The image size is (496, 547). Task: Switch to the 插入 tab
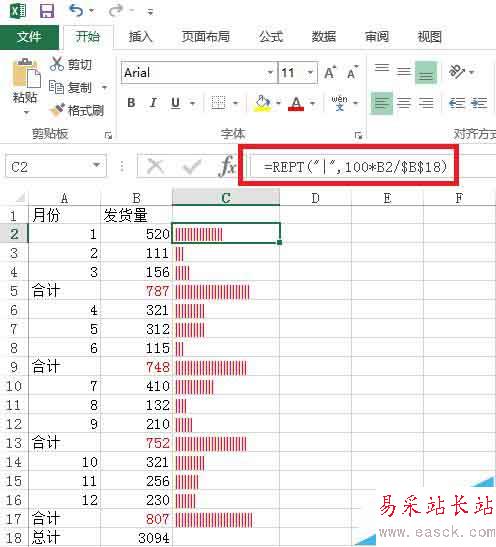click(x=141, y=37)
